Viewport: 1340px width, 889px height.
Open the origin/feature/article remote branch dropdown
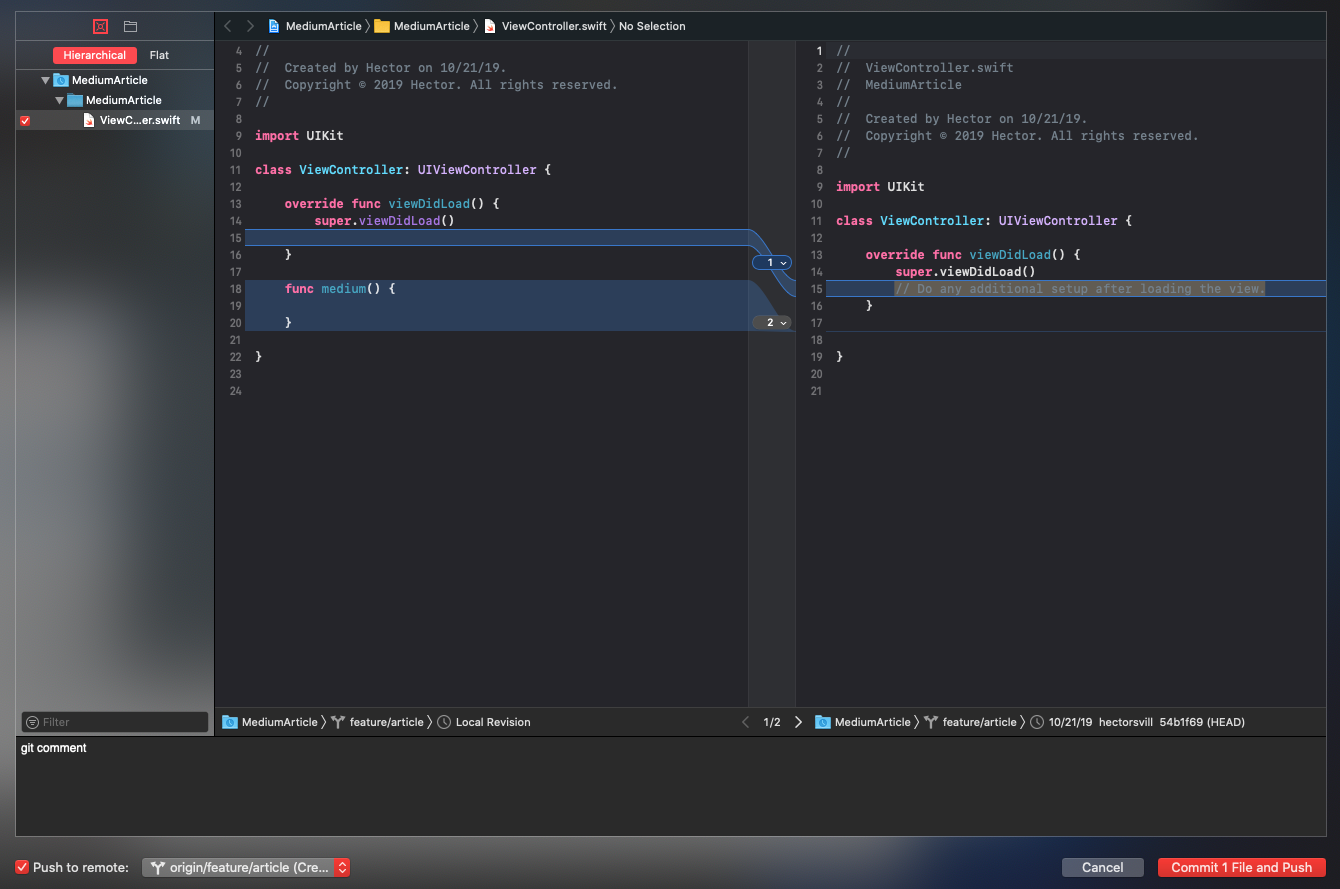tap(246, 868)
